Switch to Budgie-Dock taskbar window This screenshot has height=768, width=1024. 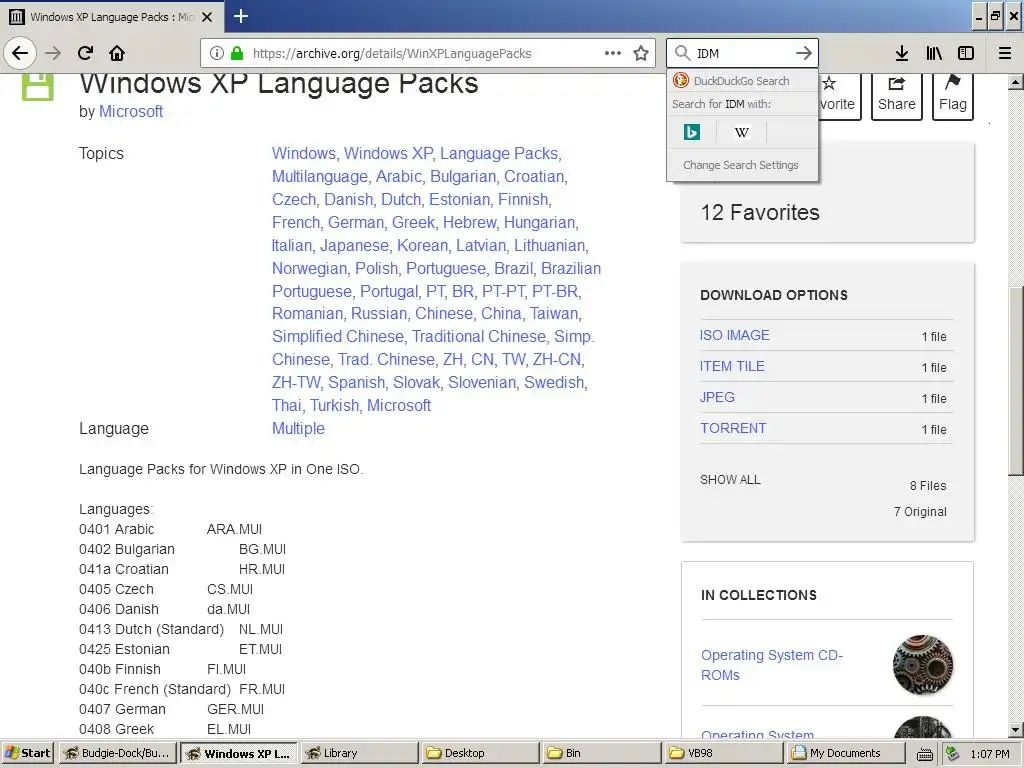[118, 753]
